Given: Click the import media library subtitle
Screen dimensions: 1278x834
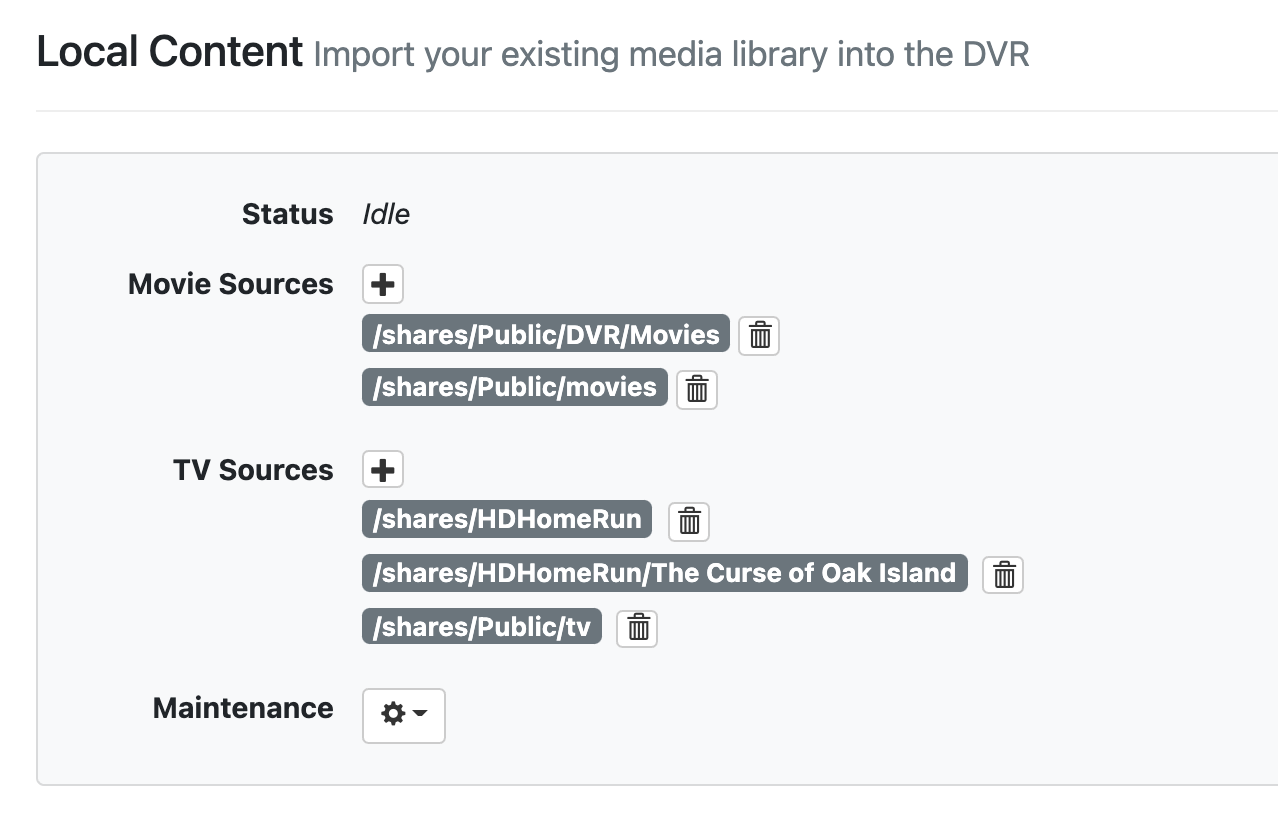Looking at the screenshot, I should (671, 54).
